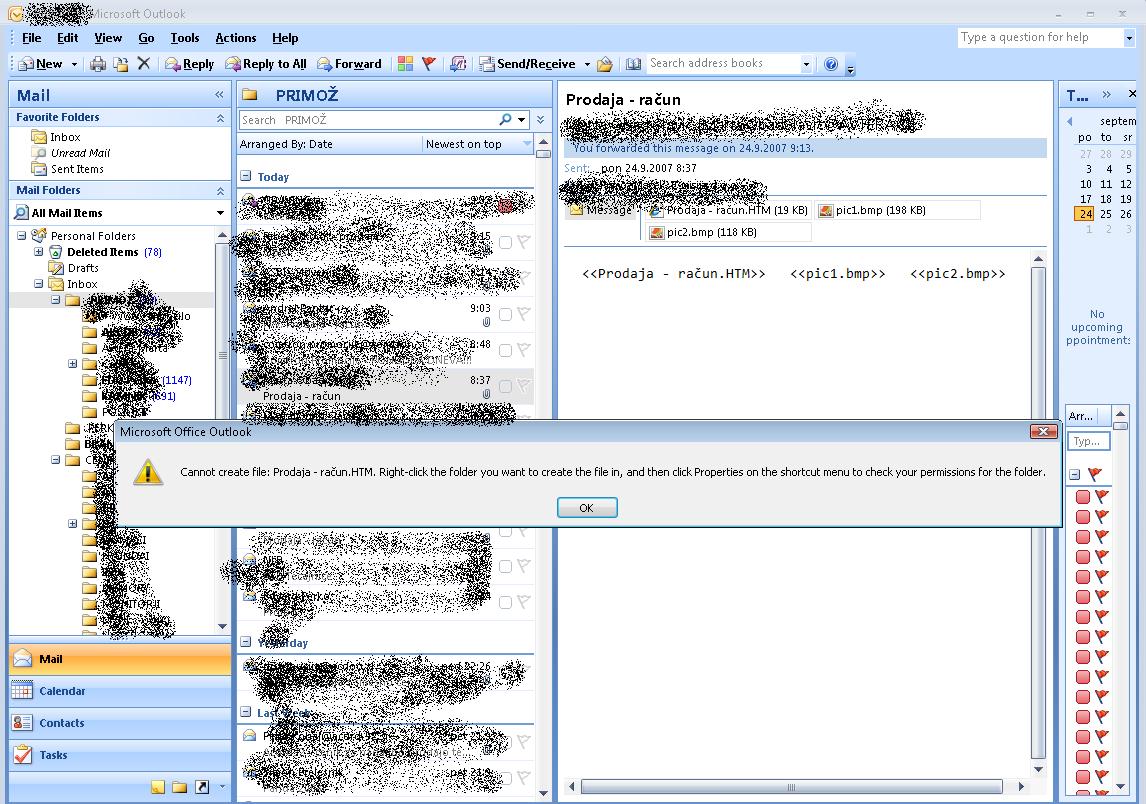Switch to the Tasks navigation button

[x=120, y=755]
